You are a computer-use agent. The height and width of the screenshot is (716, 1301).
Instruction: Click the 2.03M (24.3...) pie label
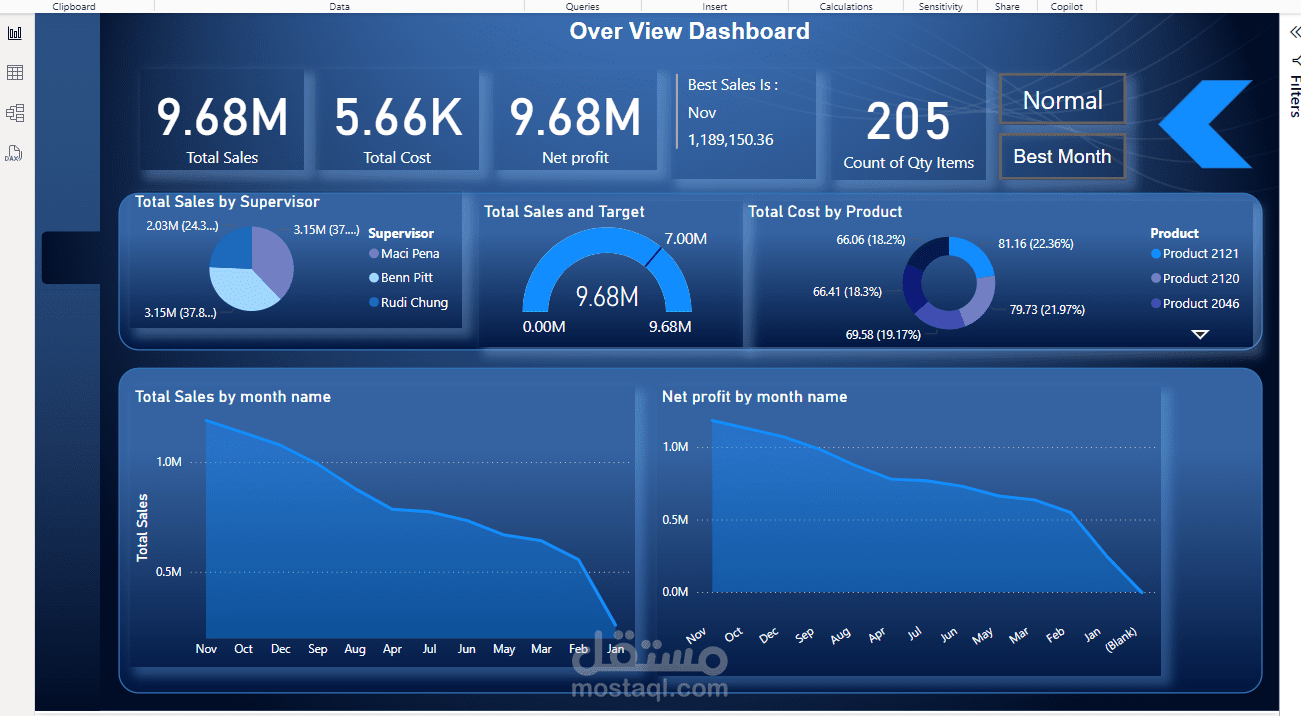(182, 226)
